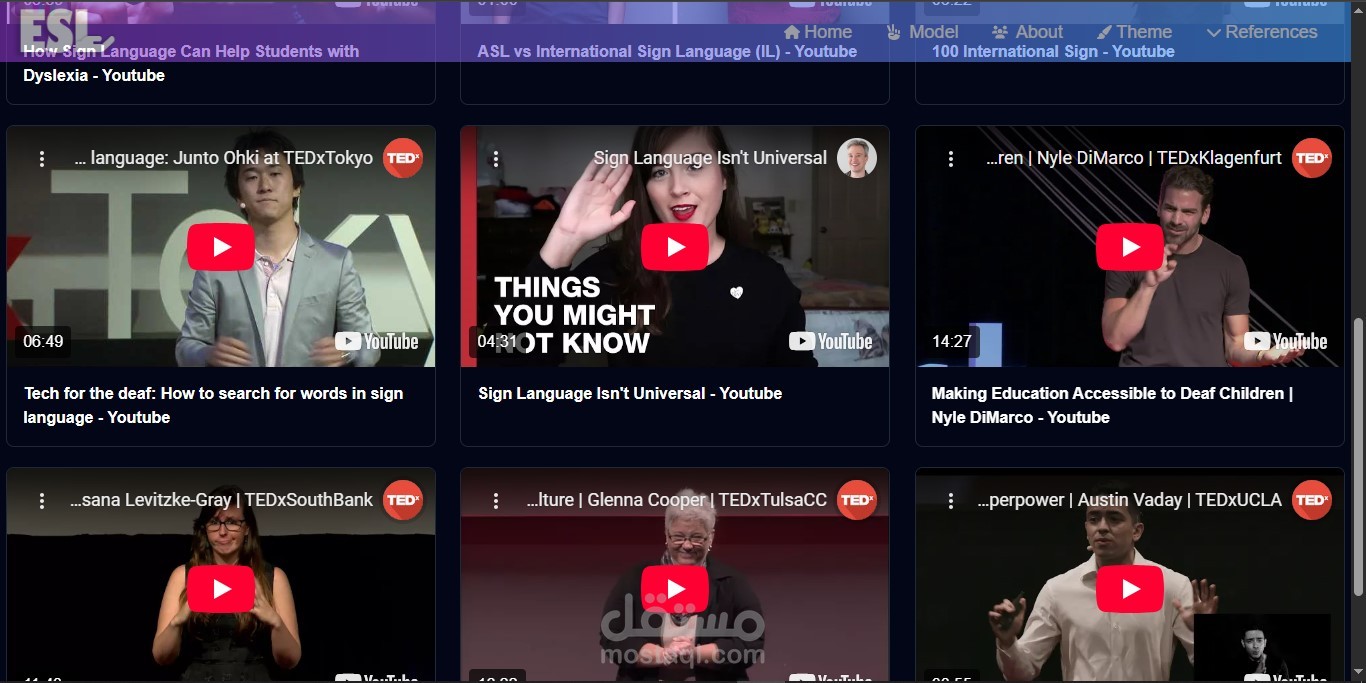Click the ESL logo in header
This screenshot has height=683, width=1366.
tap(65, 30)
